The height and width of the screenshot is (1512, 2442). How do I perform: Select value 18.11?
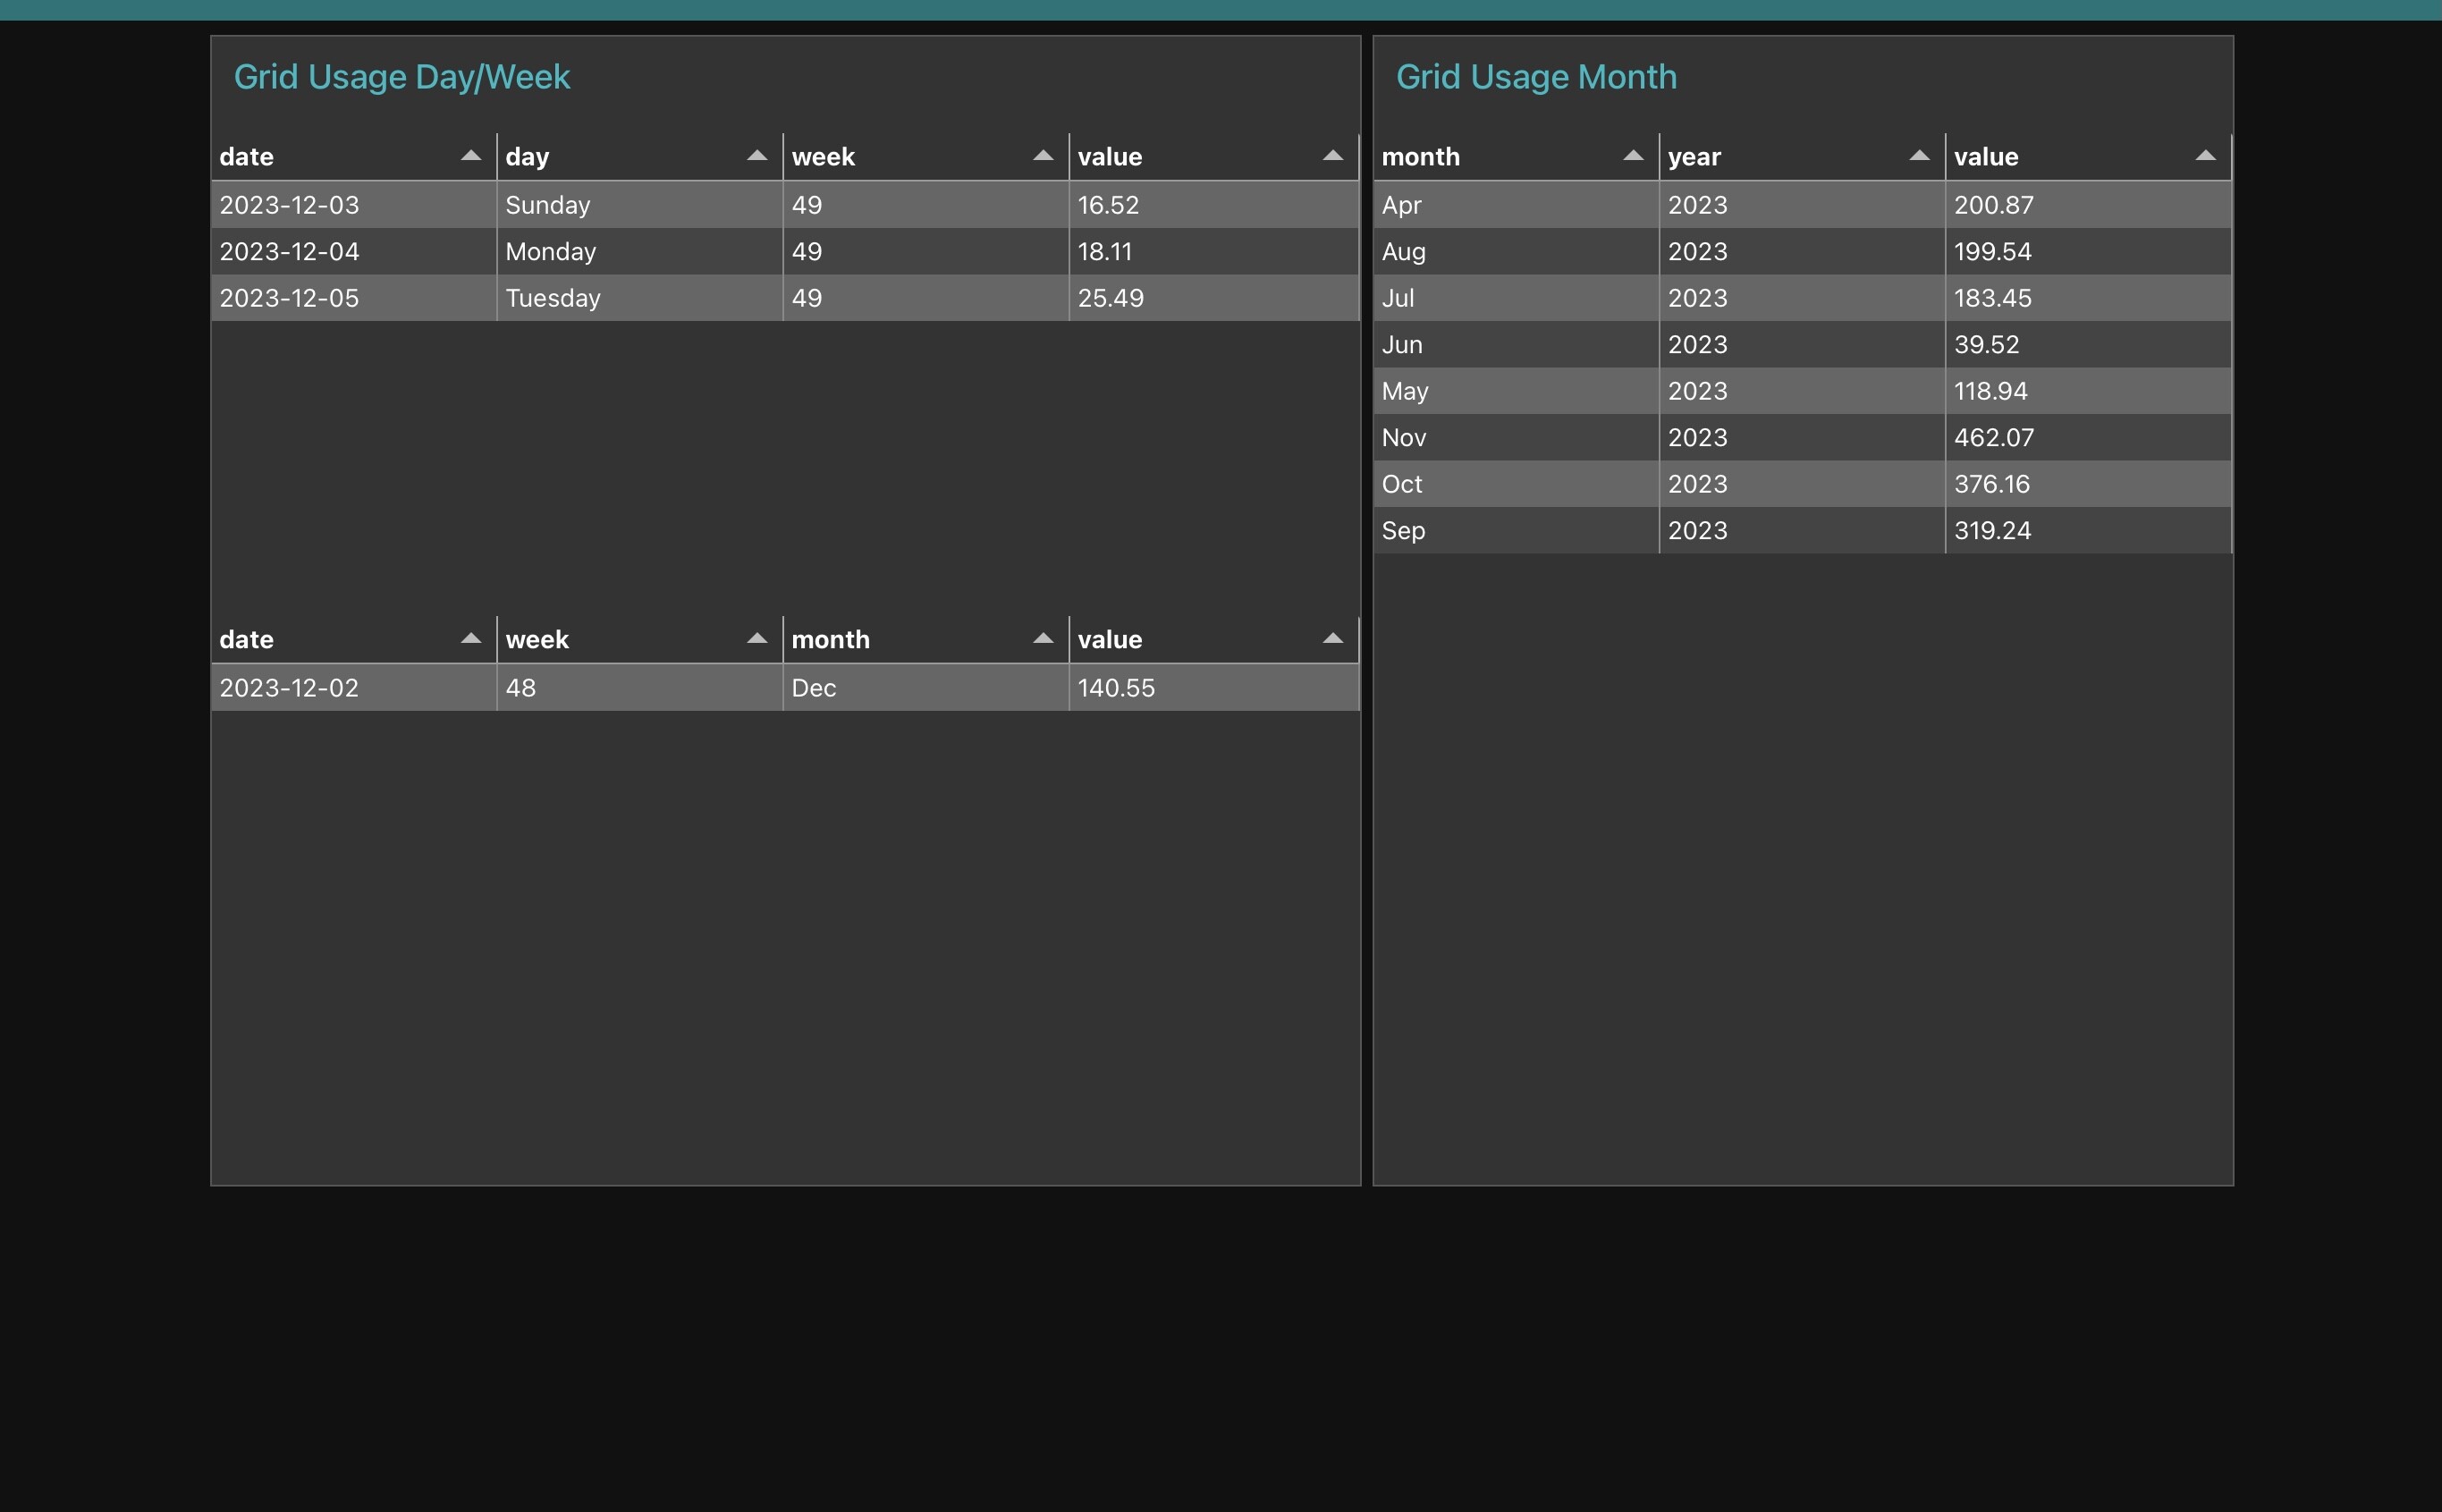pos(1214,251)
